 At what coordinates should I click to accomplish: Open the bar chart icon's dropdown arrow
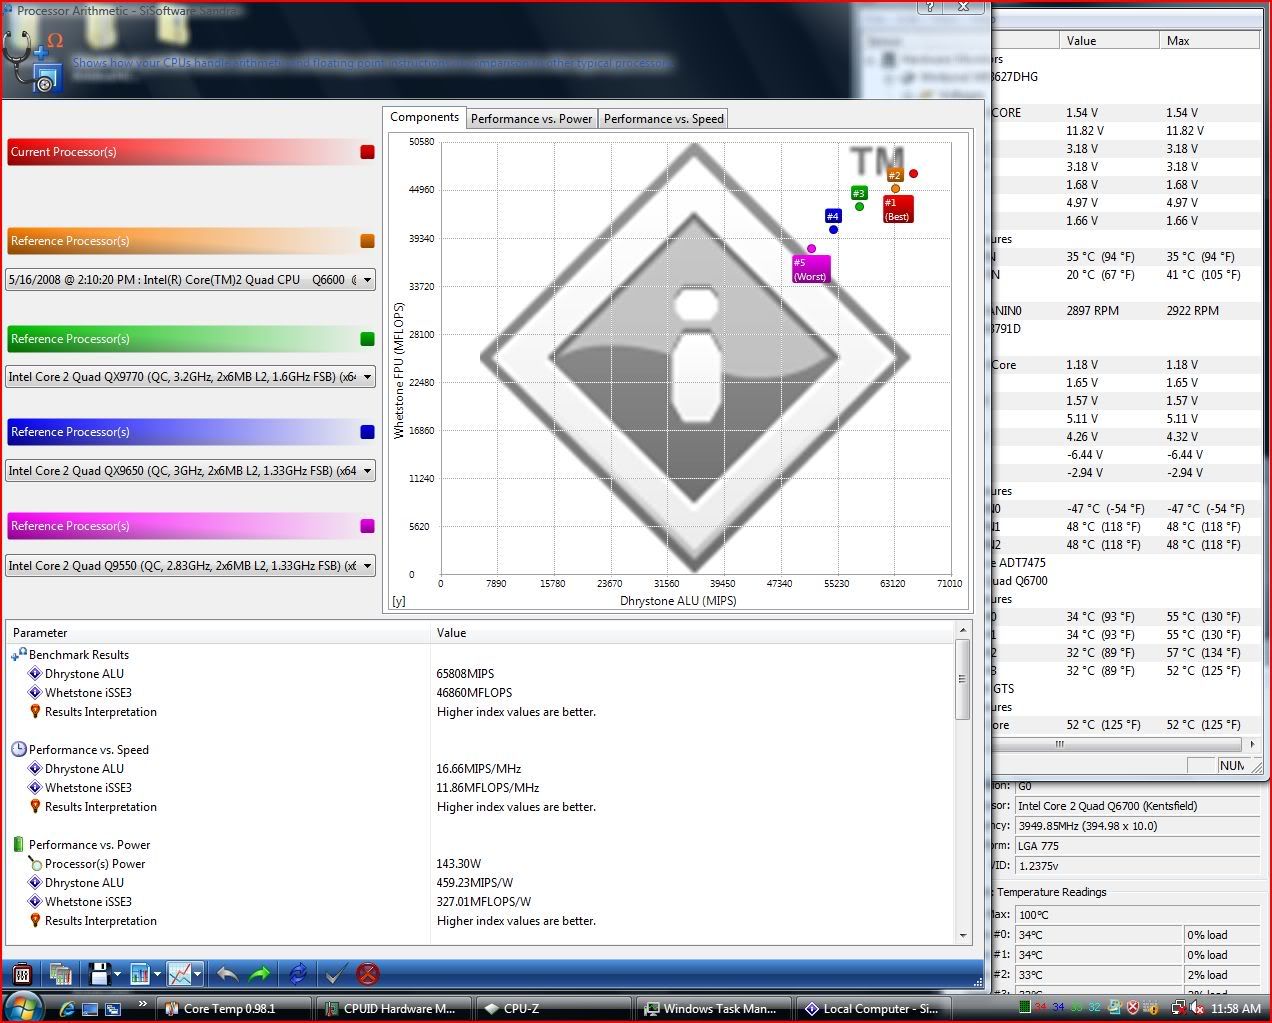tap(157, 974)
